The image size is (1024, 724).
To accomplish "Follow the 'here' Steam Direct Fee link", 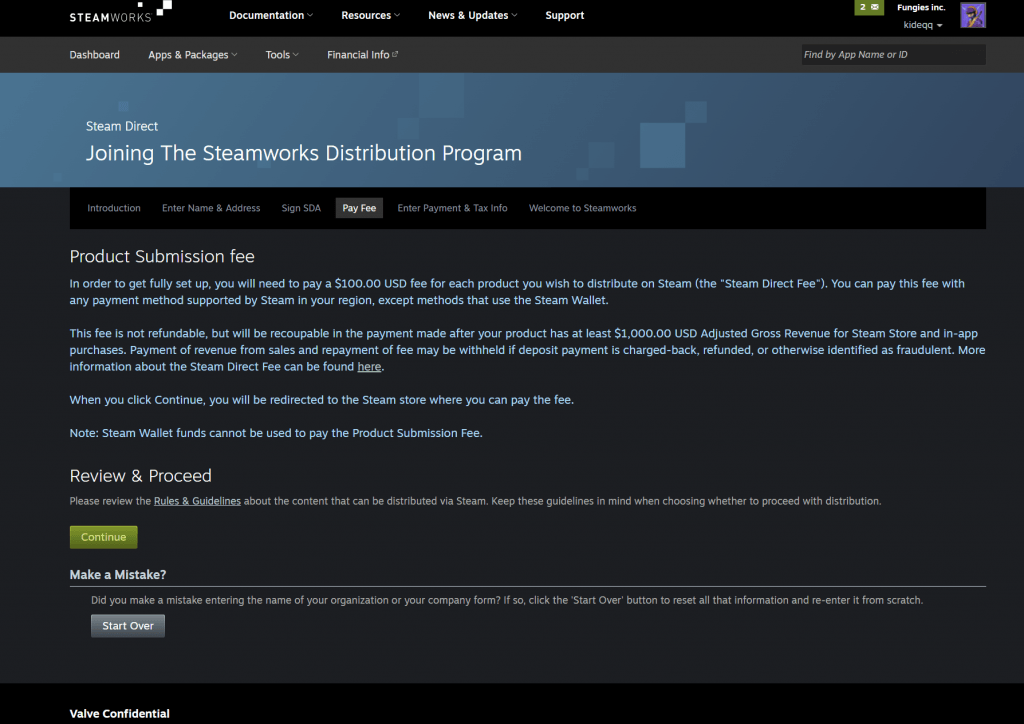I will tap(369, 367).
